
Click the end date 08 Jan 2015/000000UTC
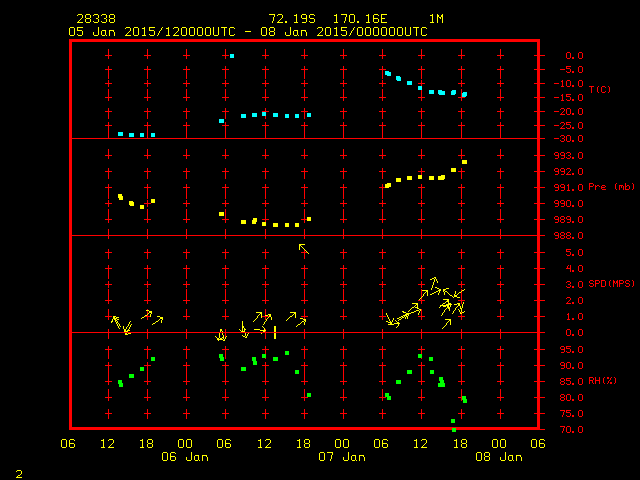tap(344, 32)
